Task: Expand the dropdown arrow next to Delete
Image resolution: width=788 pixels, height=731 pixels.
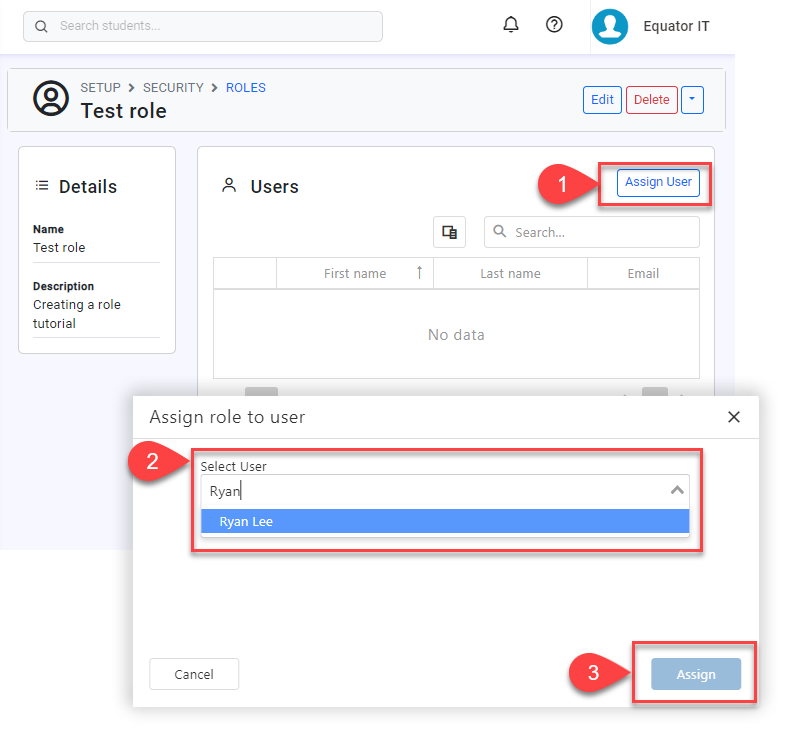Action: [x=692, y=100]
